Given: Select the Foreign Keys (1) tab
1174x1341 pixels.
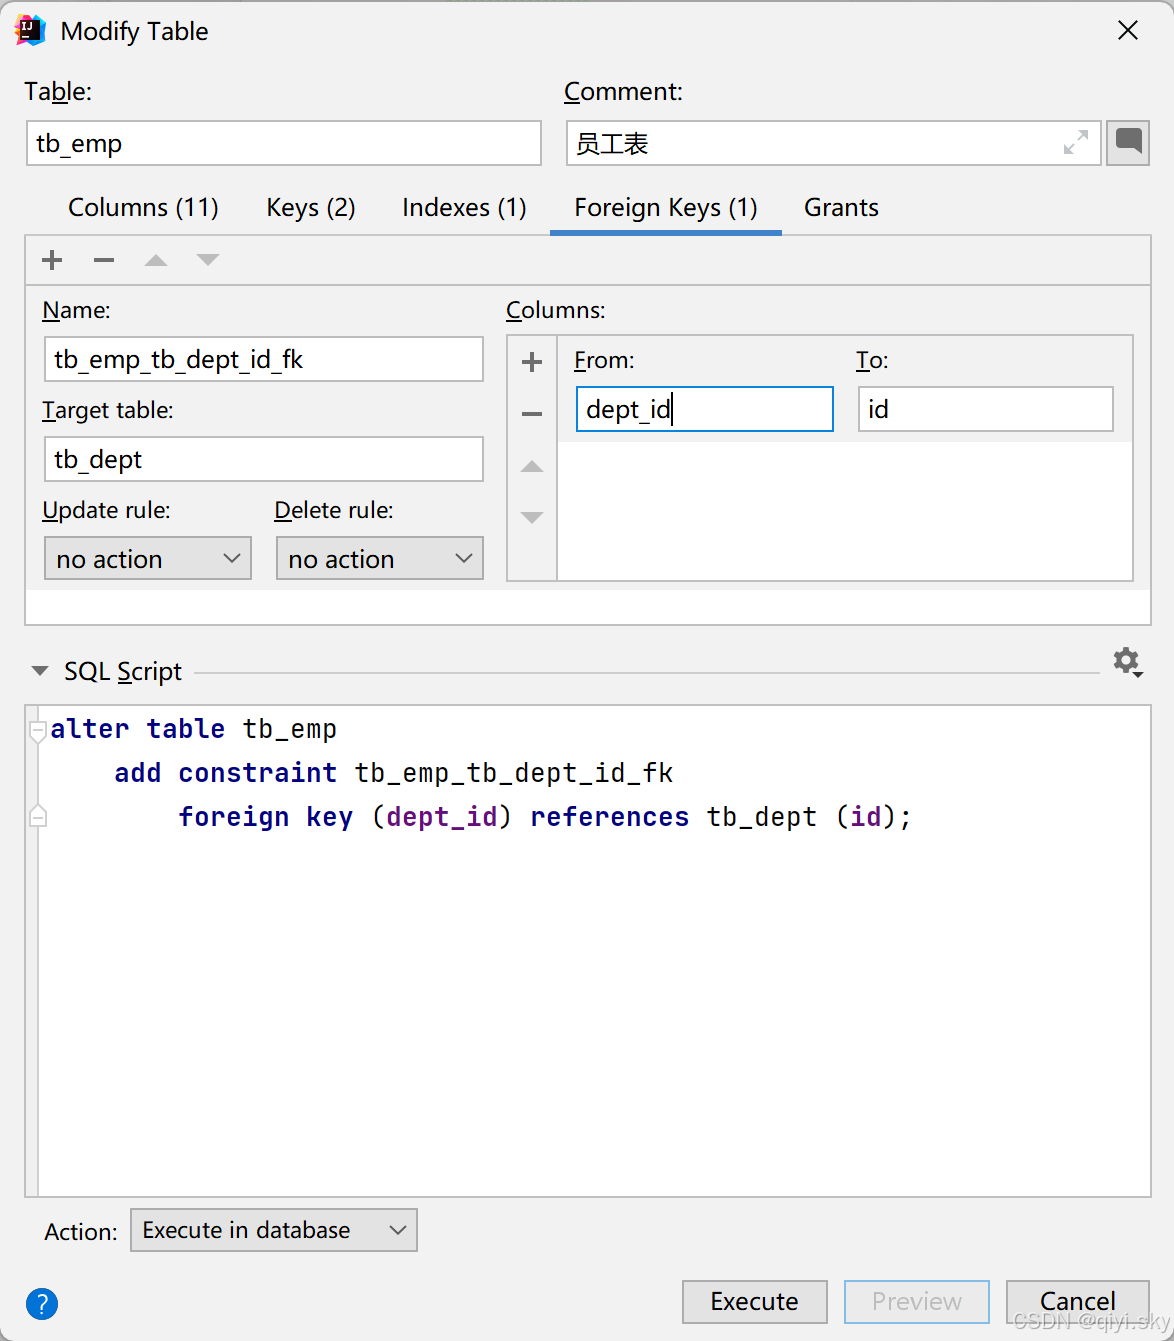Looking at the screenshot, I should click(x=666, y=207).
